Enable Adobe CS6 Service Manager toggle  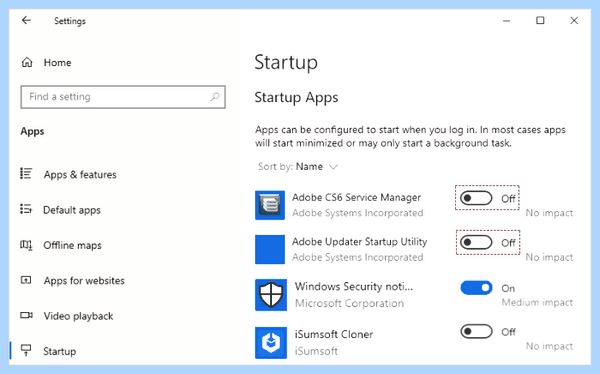tap(476, 198)
